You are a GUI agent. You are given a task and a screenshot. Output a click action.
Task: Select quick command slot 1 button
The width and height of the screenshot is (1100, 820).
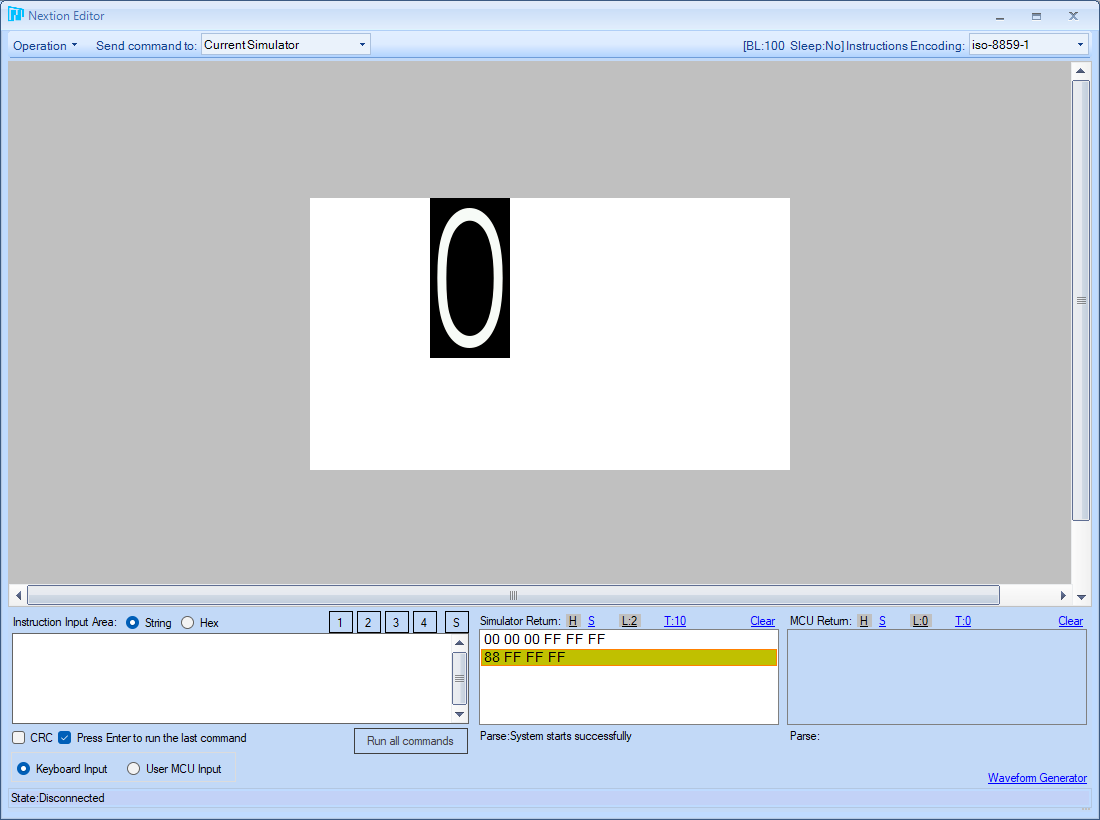(x=341, y=622)
